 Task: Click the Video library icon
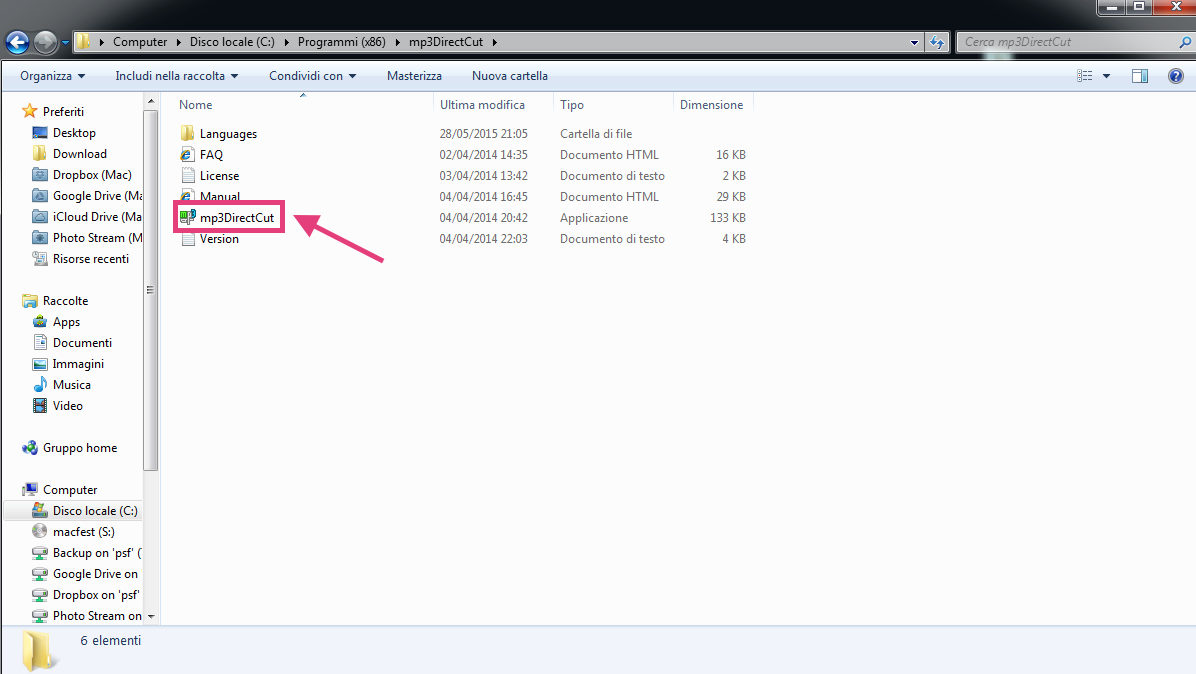click(40, 406)
